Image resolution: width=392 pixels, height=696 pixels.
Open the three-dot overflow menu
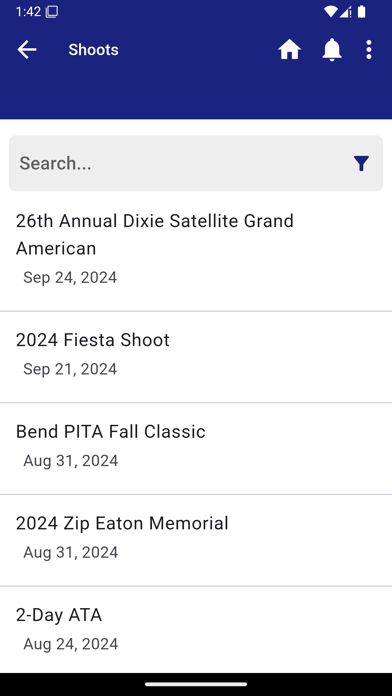(x=368, y=49)
